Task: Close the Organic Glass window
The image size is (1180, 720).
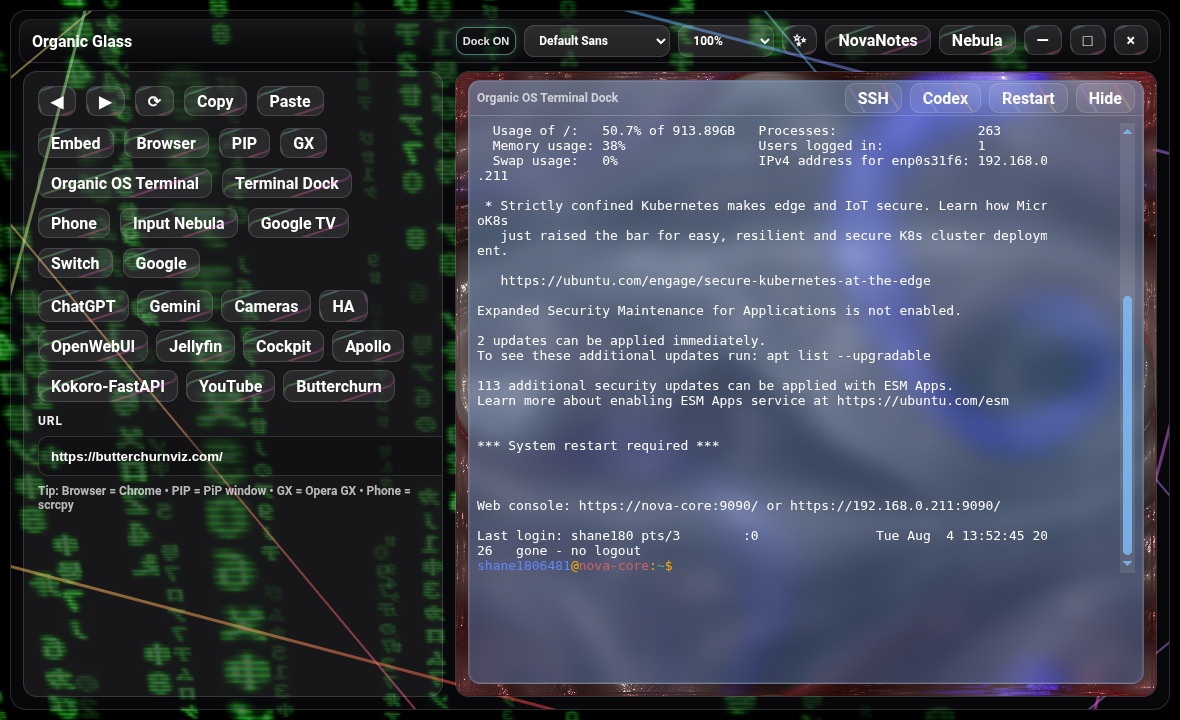Action: click(1130, 41)
